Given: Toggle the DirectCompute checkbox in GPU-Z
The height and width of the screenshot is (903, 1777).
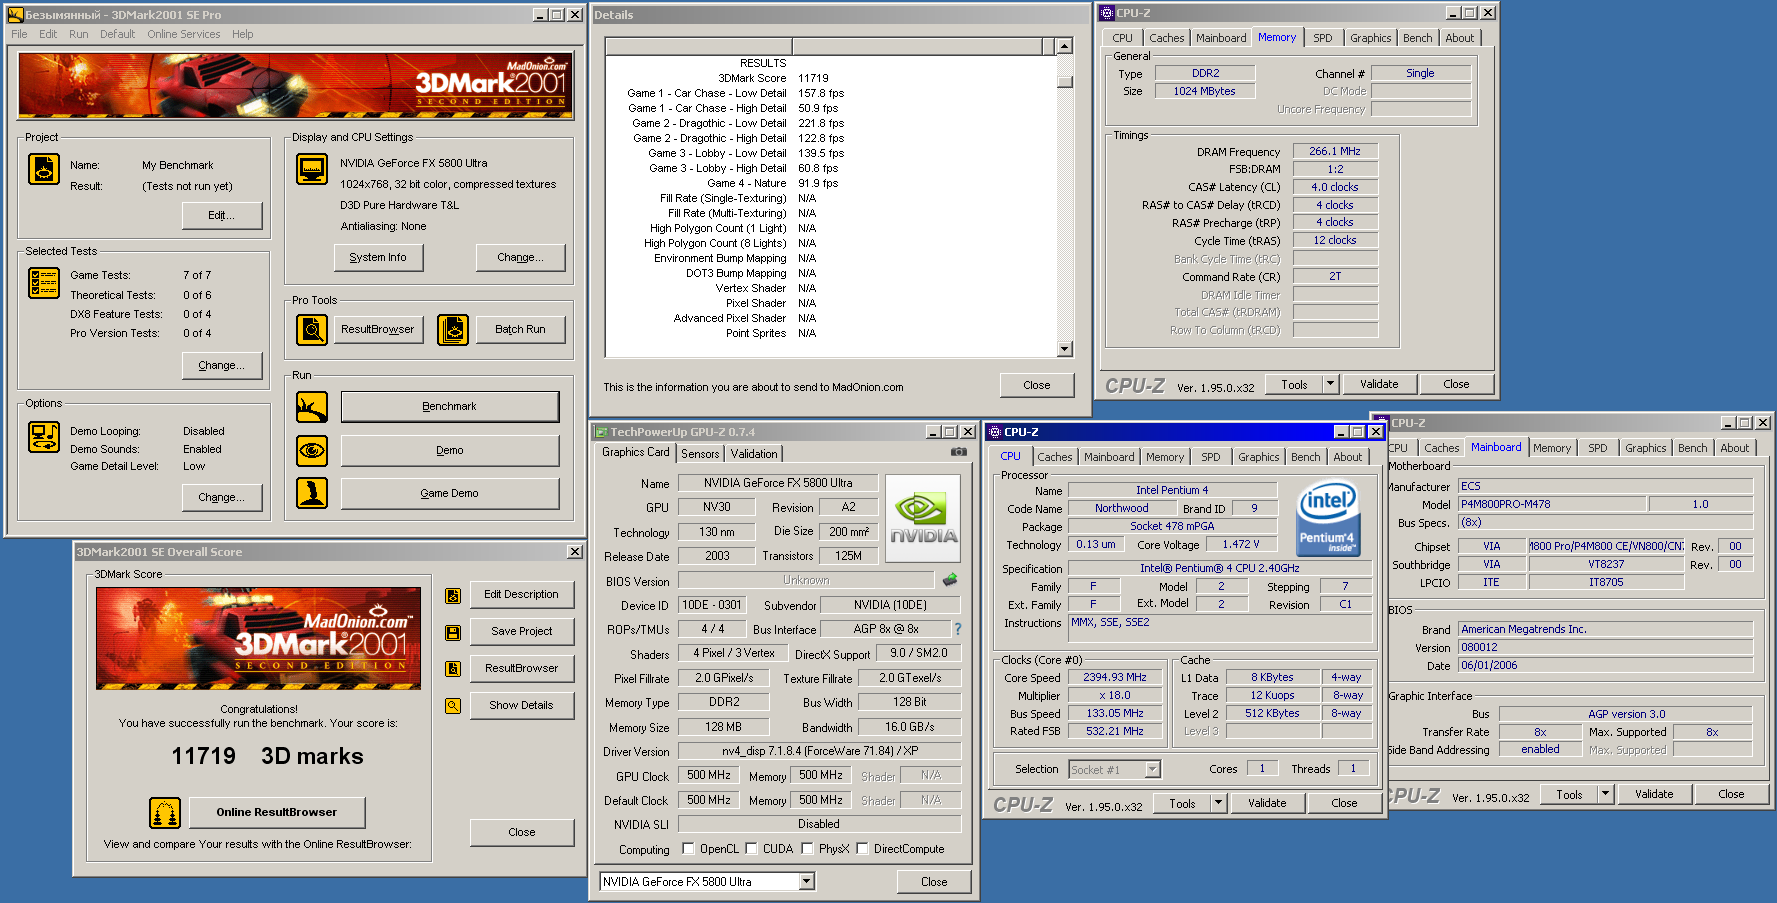Looking at the screenshot, I should tap(862, 849).
